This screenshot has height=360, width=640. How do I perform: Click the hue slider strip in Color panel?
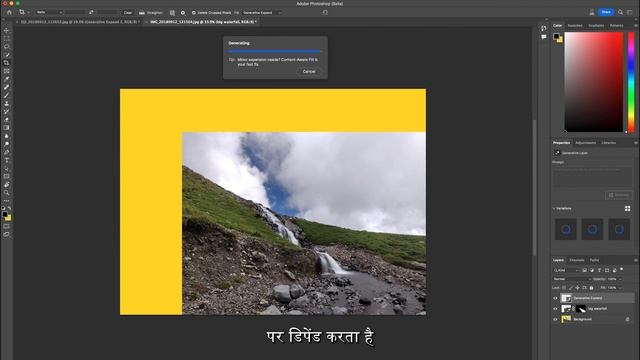click(x=631, y=82)
